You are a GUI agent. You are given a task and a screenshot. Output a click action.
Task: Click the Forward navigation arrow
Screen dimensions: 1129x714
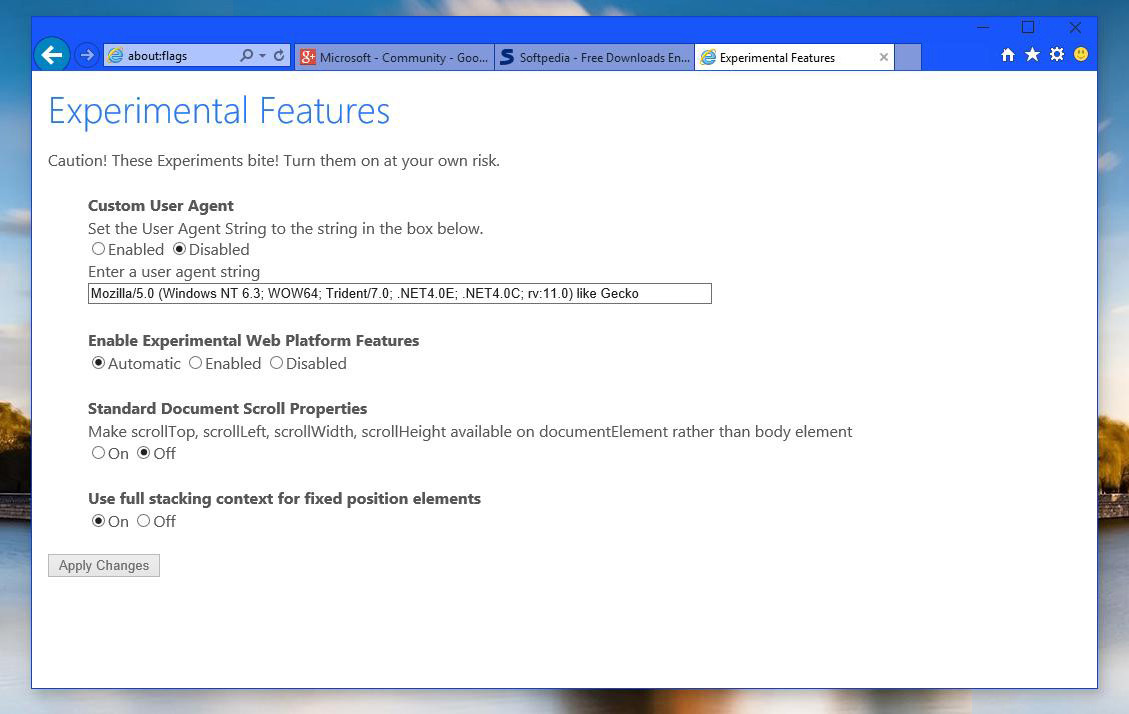tap(87, 55)
